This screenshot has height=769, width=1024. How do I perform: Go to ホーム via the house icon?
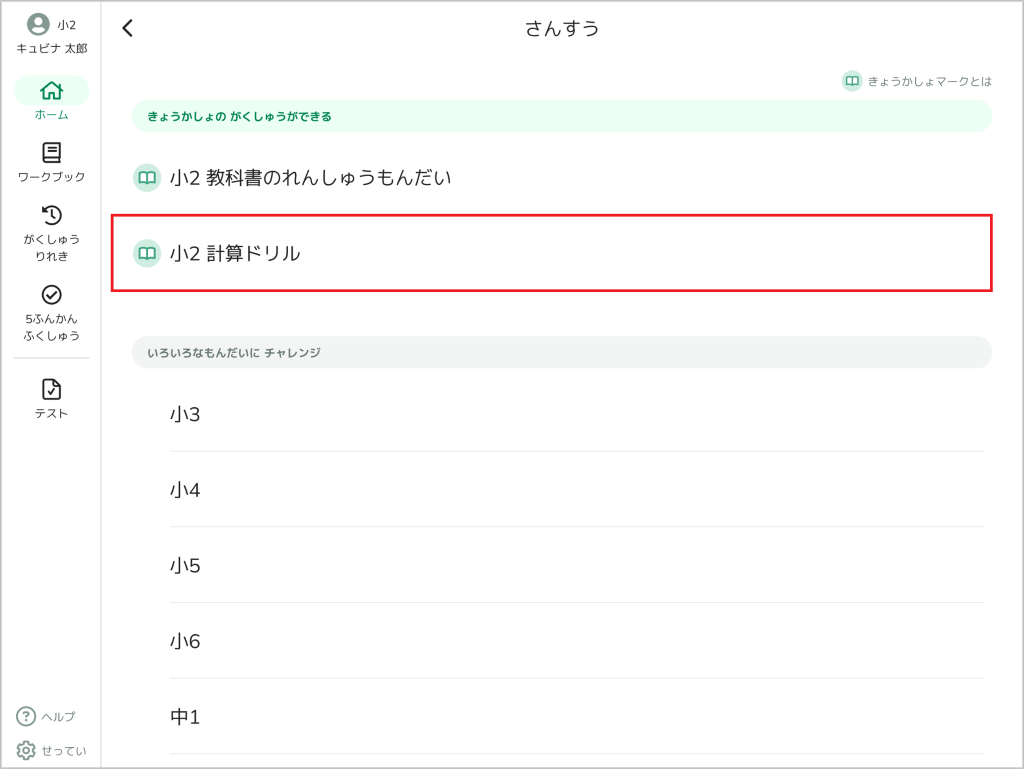tap(52, 90)
